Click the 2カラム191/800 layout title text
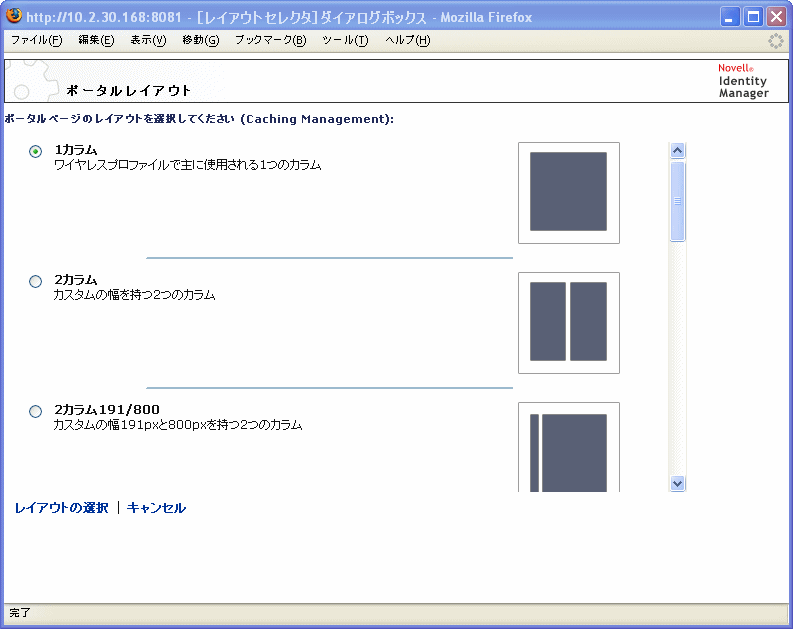 click(x=107, y=410)
